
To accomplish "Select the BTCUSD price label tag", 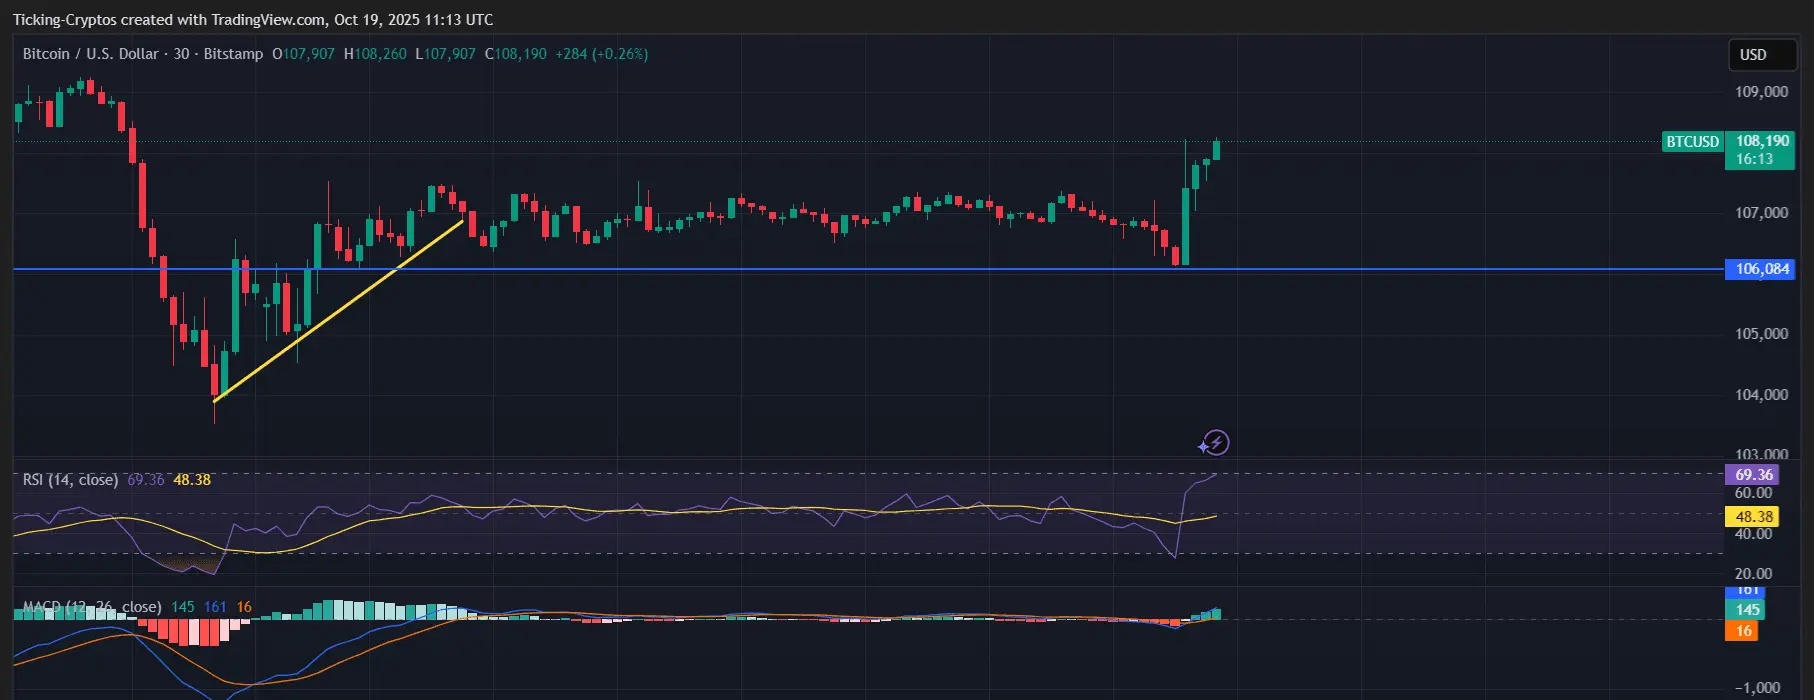I will [x=1692, y=142].
